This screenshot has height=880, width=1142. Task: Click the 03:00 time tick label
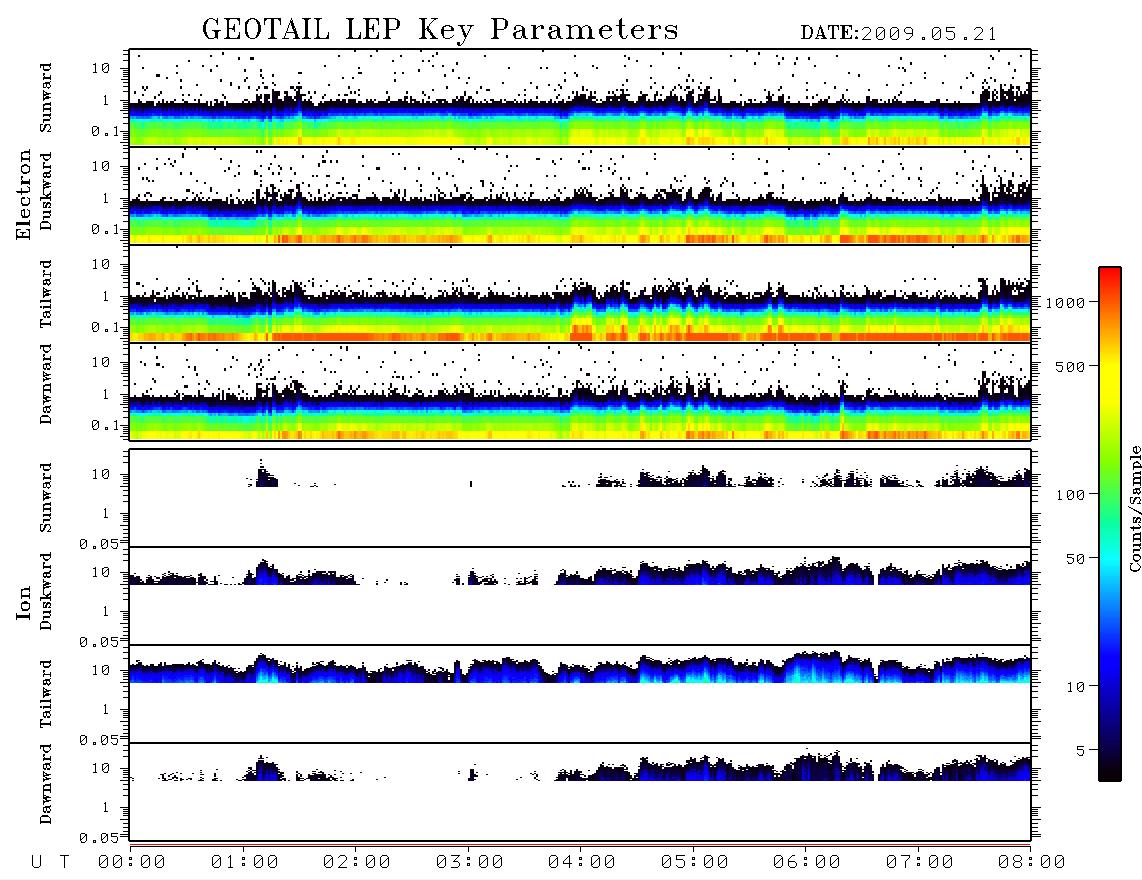(470, 863)
